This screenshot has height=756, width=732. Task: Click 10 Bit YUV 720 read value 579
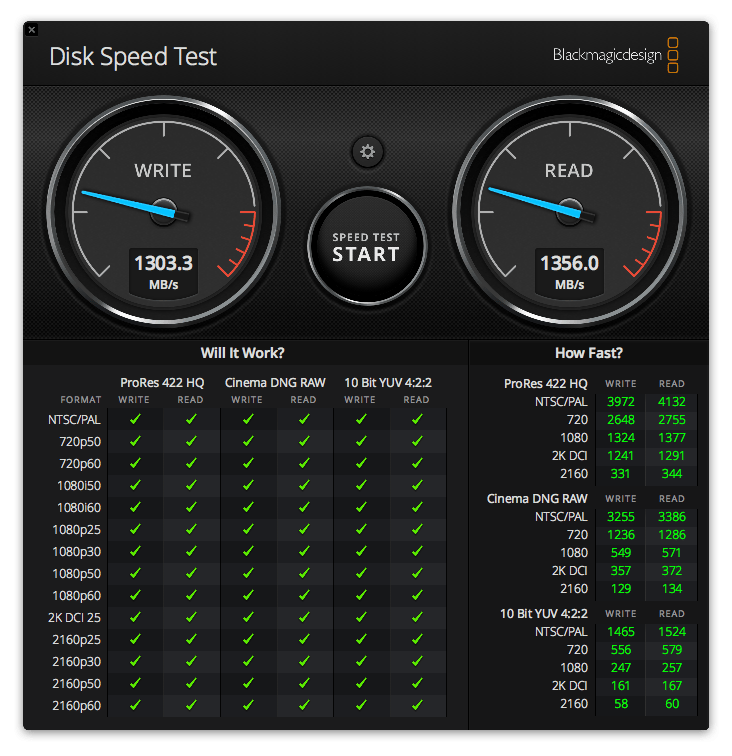pos(672,650)
